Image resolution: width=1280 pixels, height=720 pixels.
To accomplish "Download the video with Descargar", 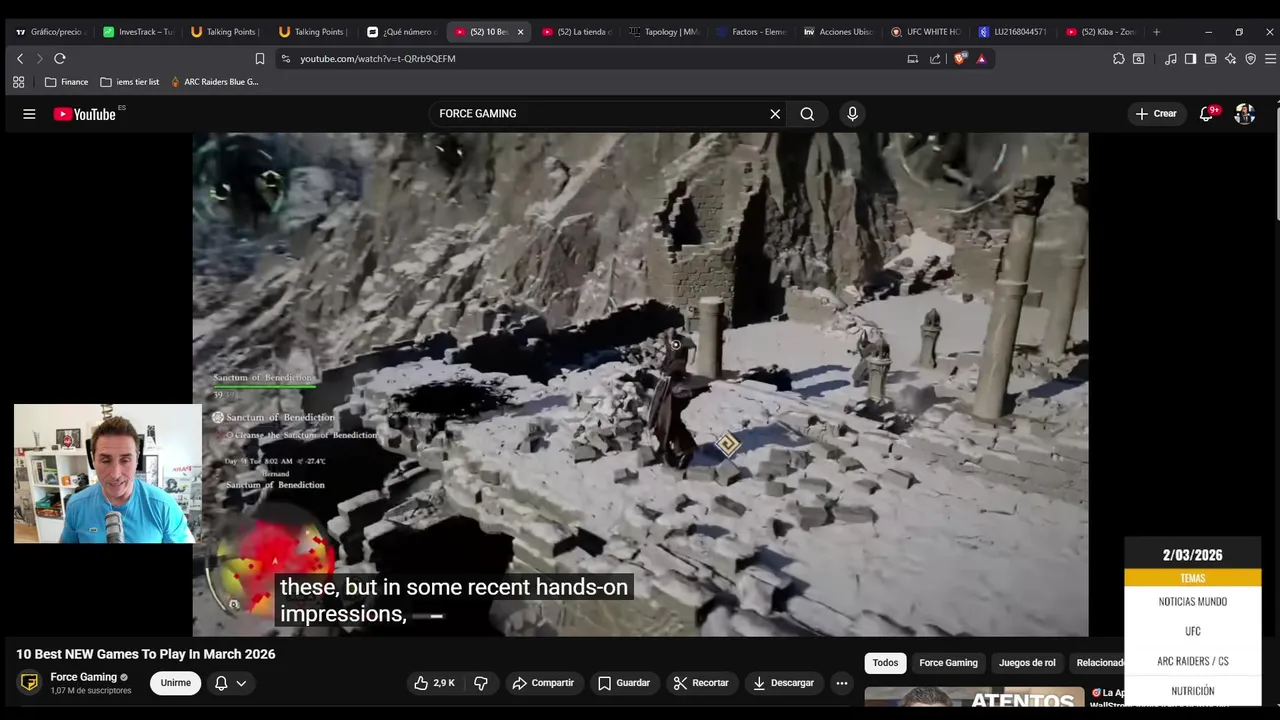I will 783,683.
